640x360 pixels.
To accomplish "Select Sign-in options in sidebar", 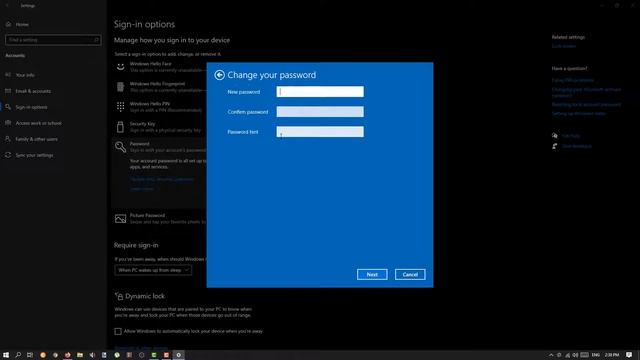I will [x=31, y=107].
